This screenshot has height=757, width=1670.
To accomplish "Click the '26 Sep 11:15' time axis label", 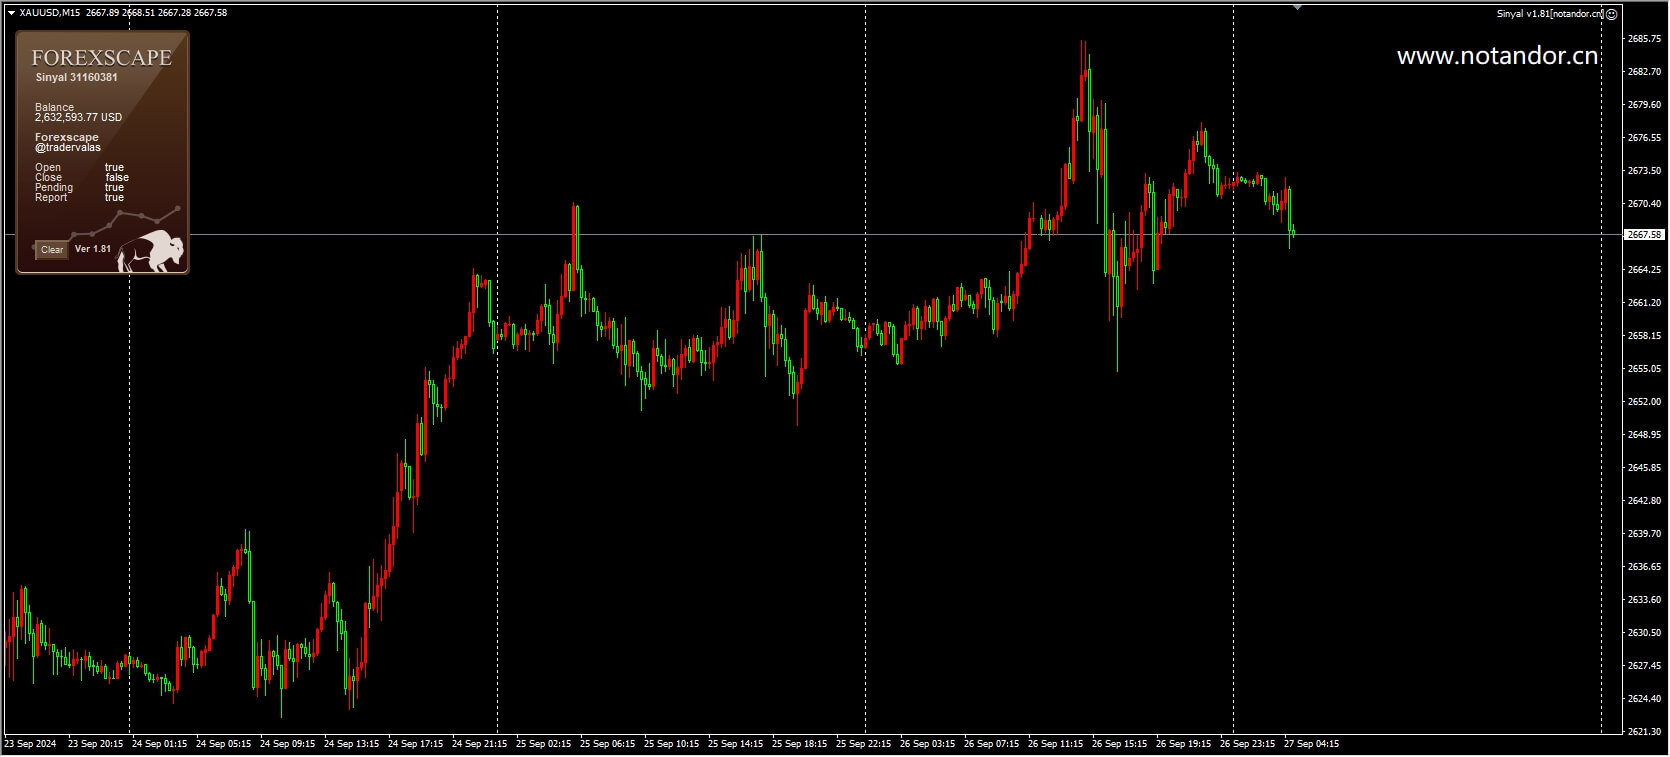I will click(1055, 744).
